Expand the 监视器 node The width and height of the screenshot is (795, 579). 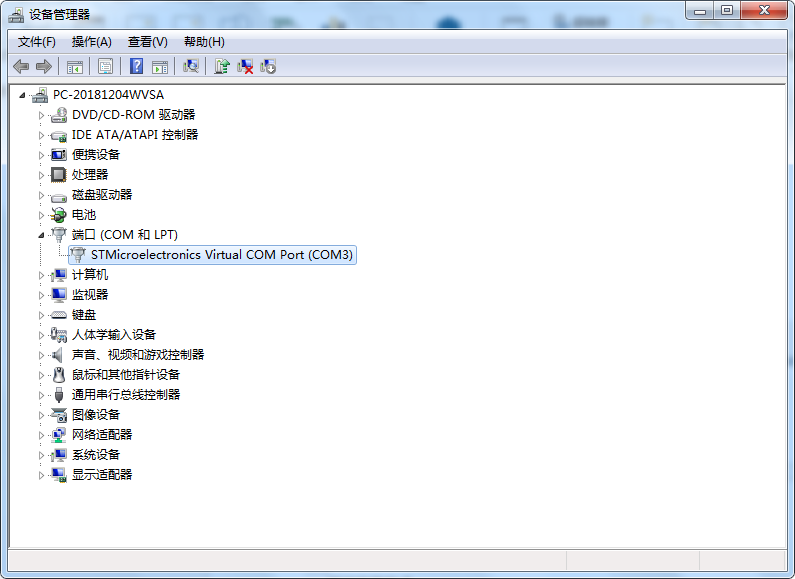click(x=42, y=295)
